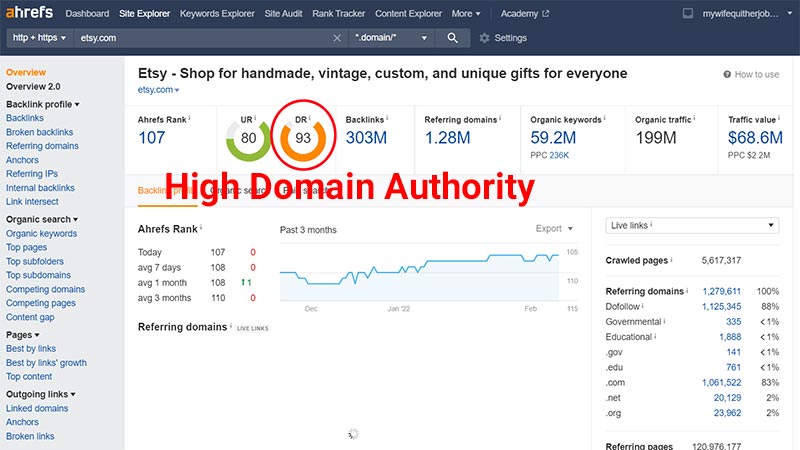Click the 1.28M referring domains value
800x450 pixels.
click(x=447, y=138)
